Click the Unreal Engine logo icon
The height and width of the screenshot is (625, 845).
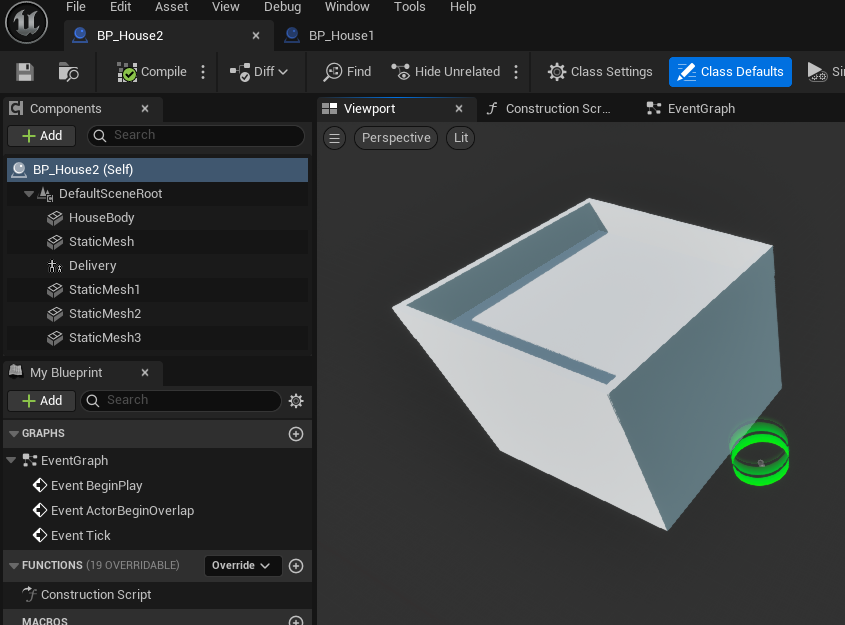(x=26, y=23)
